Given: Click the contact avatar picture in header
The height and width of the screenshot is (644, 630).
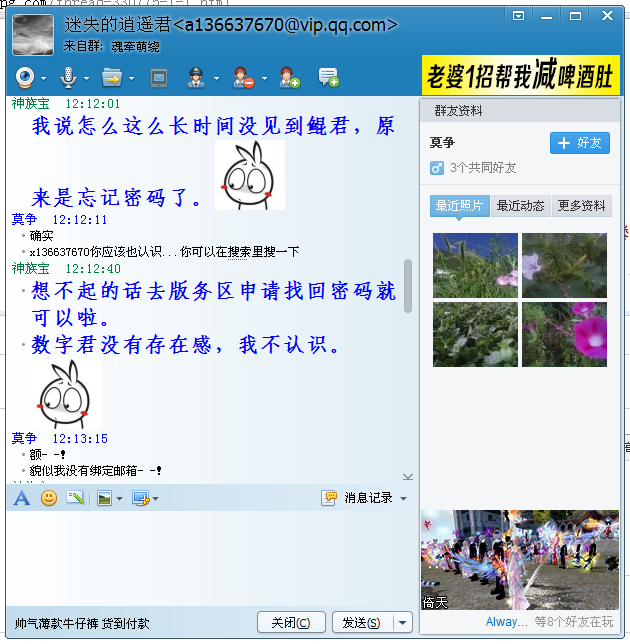Looking at the screenshot, I should pos(33,34).
